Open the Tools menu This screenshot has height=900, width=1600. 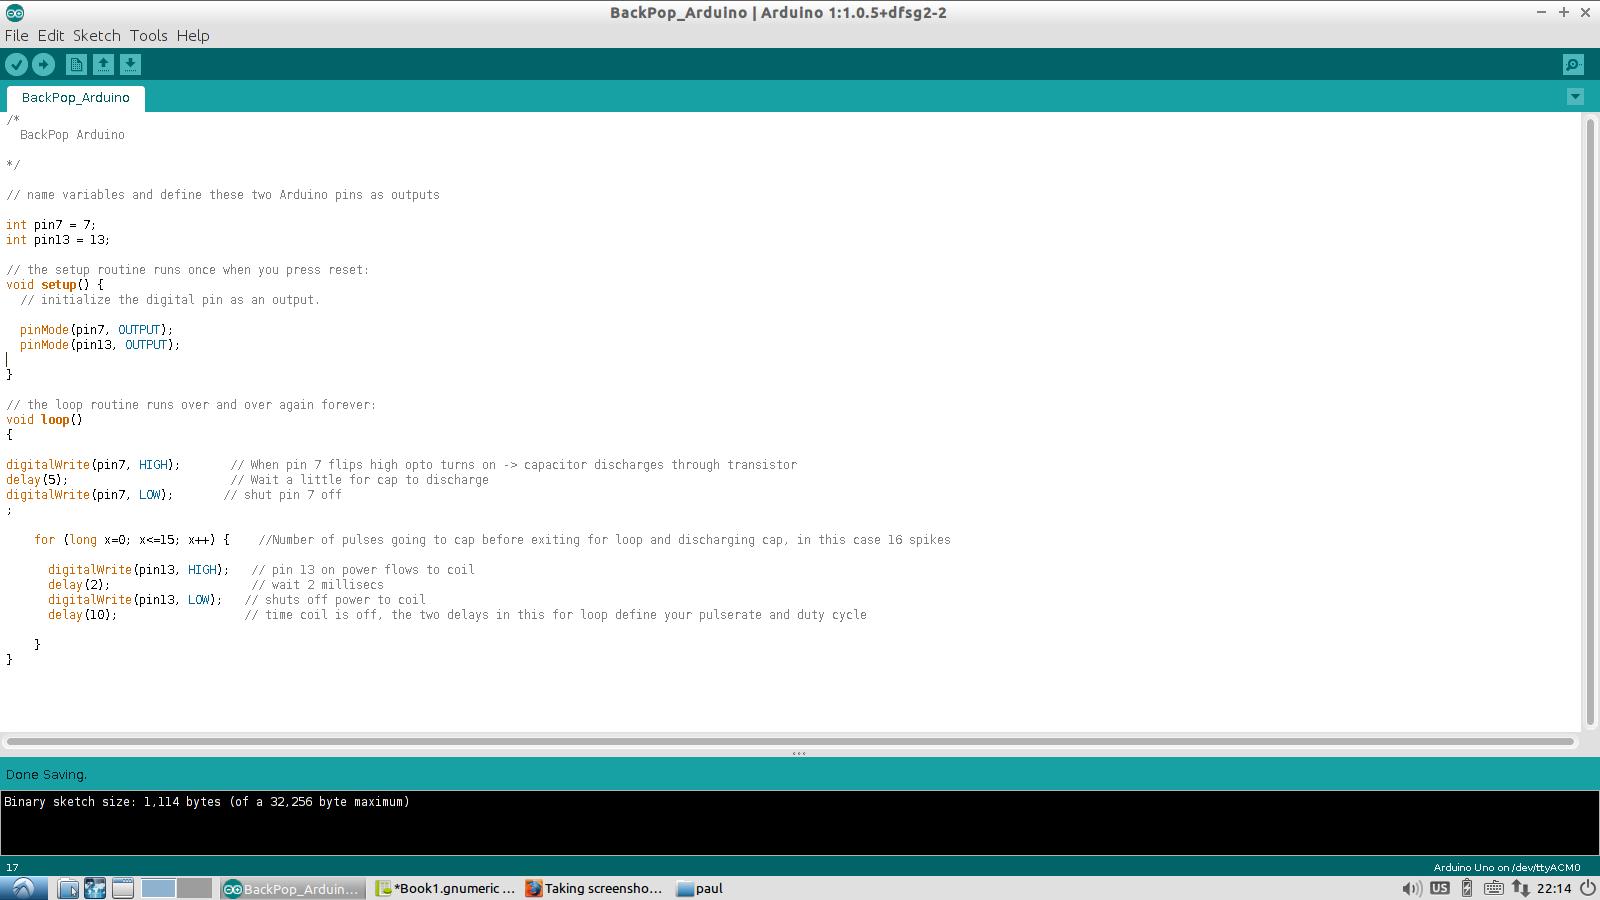(x=148, y=36)
